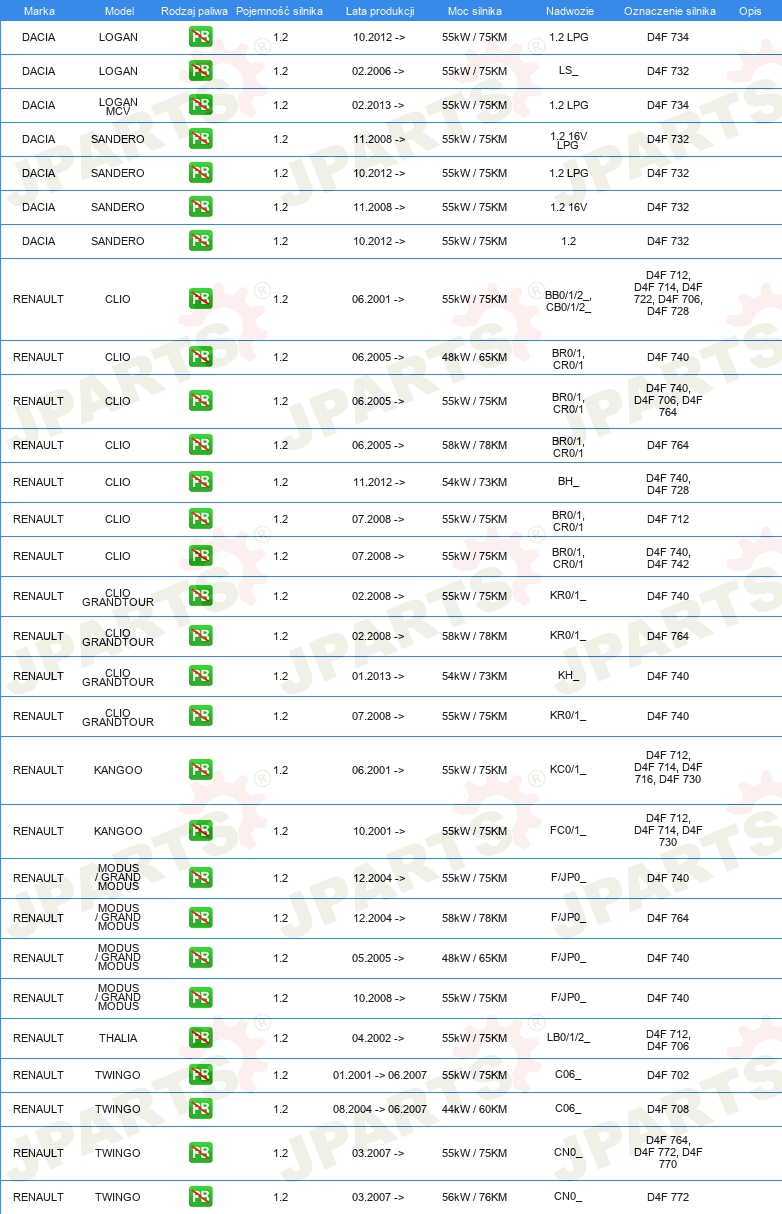782x1214 pixels.
Task: Click the production date 02.2013 ->
Action: 378,105
